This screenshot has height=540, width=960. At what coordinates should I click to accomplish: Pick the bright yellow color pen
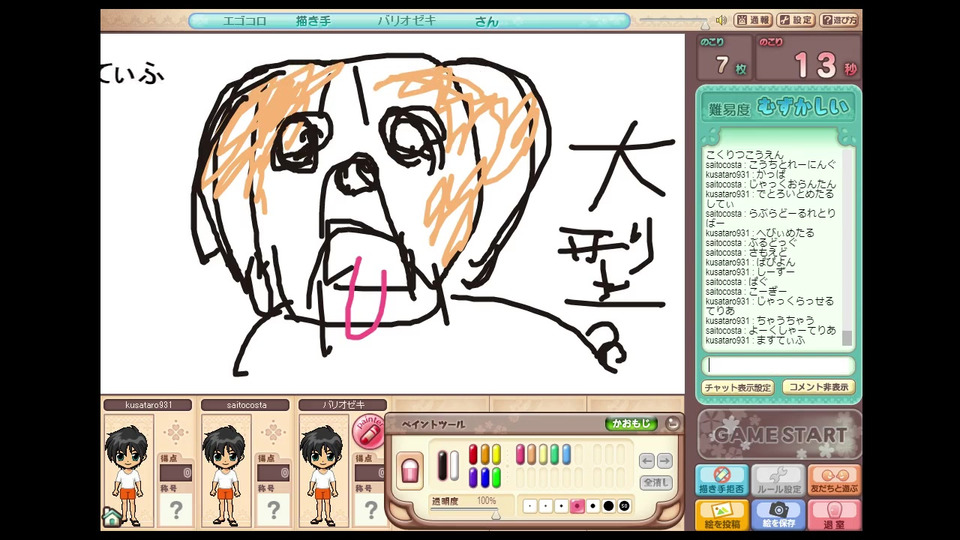pos(497,454)
